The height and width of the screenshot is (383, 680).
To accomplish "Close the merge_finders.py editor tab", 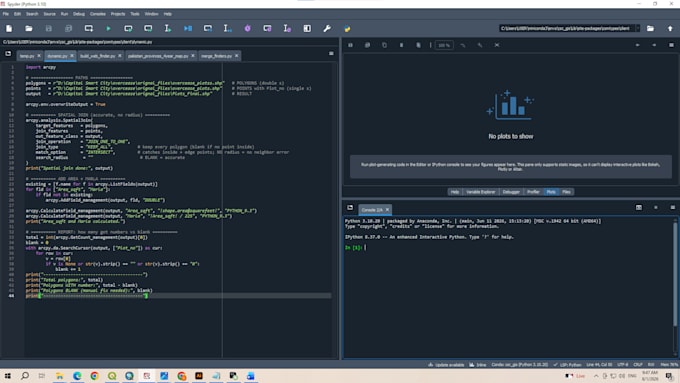I will (x=236, y=56).
